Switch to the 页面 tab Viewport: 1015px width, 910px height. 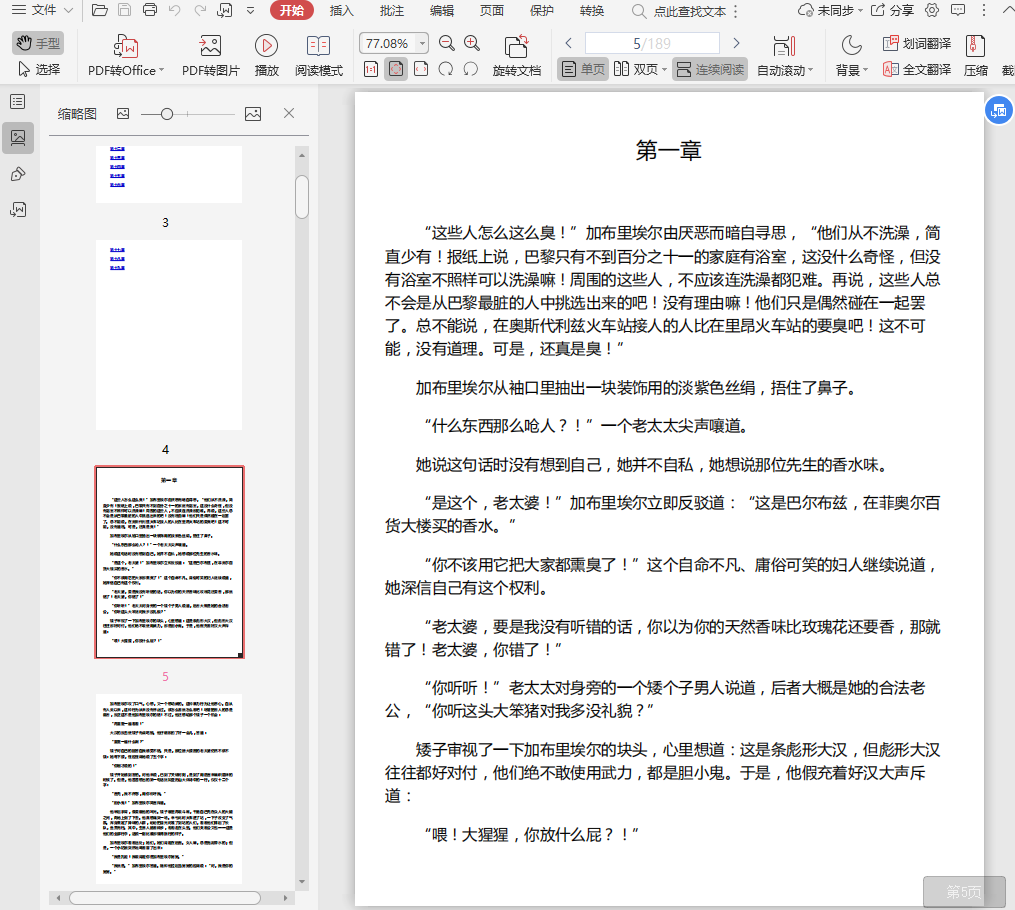[x=491, y=11]
